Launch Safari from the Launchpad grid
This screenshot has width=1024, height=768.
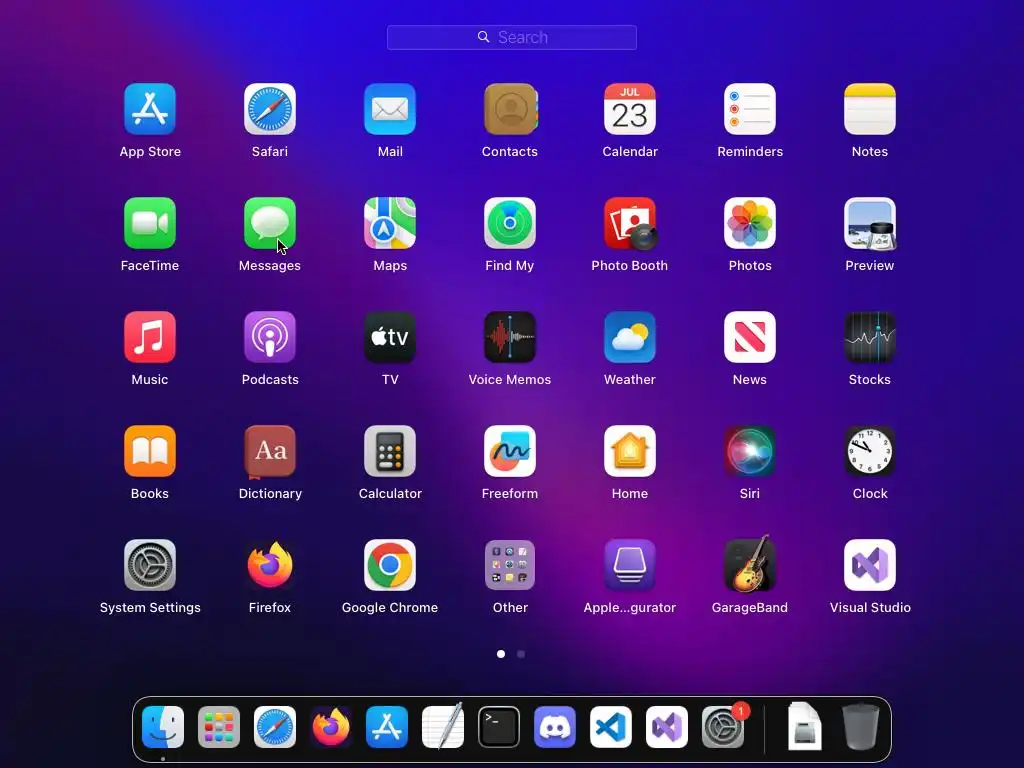point(270,109)
